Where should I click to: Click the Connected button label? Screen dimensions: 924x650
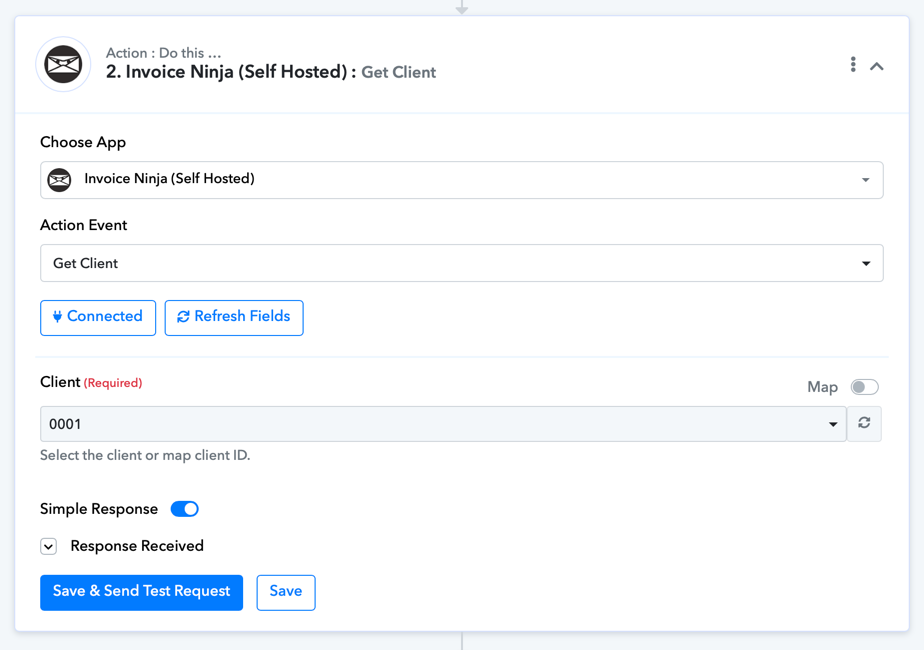click(105, 316)
